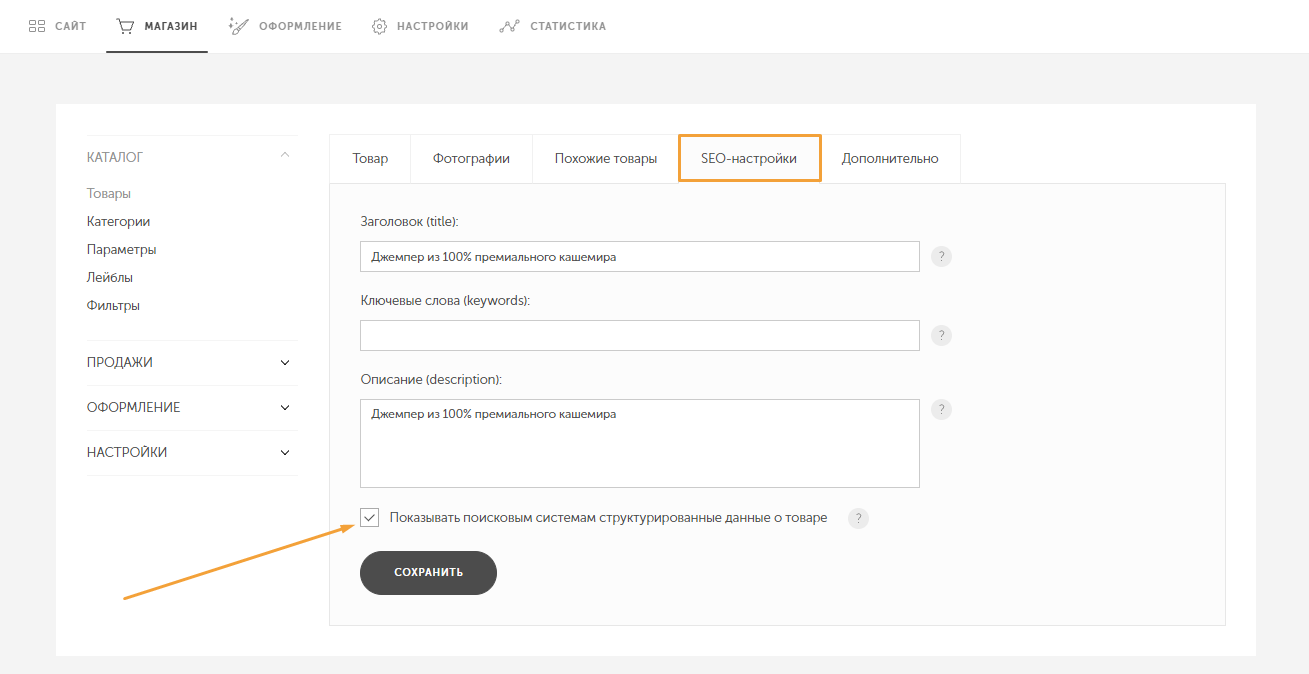Viewport: 1309px width, 674px height.
Task: Open Категории in the catalog sidebar
Action: tap(118, 222)
